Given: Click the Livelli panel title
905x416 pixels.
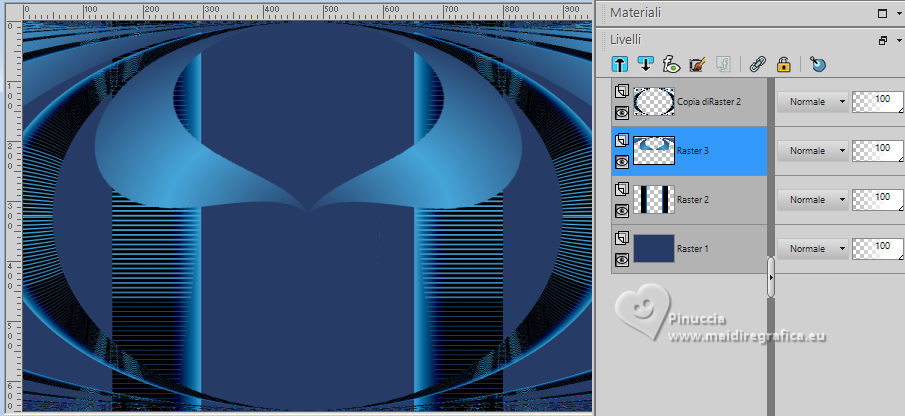Looking at the screenshot, I should (x=626, y=40).
